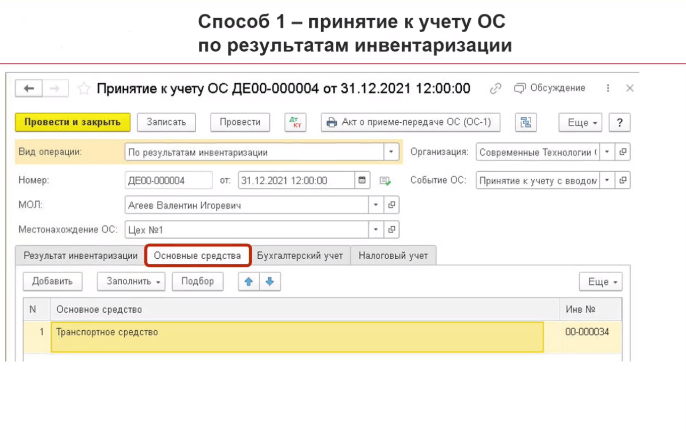The height and width of the screenshot is (432, 686).
Task: Expand Событие ОС dropdown list
Action: tap(606, 181)
